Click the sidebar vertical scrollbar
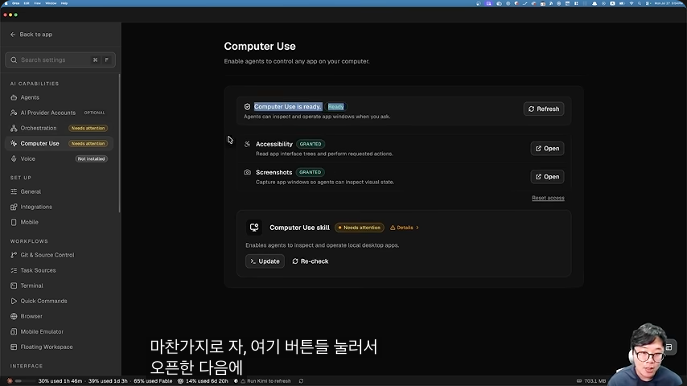 tap(120, 143)
